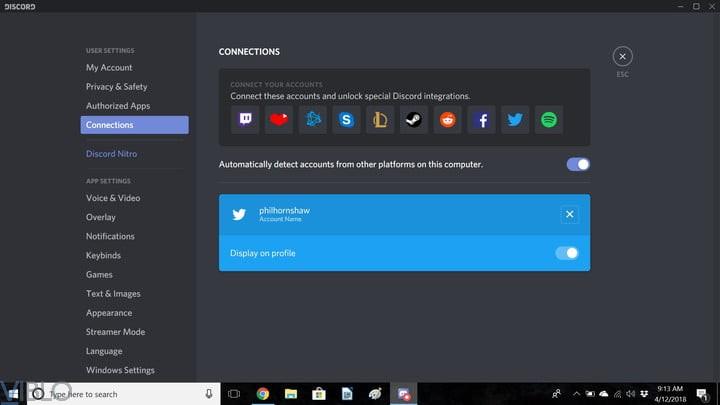Connect a Facebook account
720x405 pixels.
click(481, 120)
